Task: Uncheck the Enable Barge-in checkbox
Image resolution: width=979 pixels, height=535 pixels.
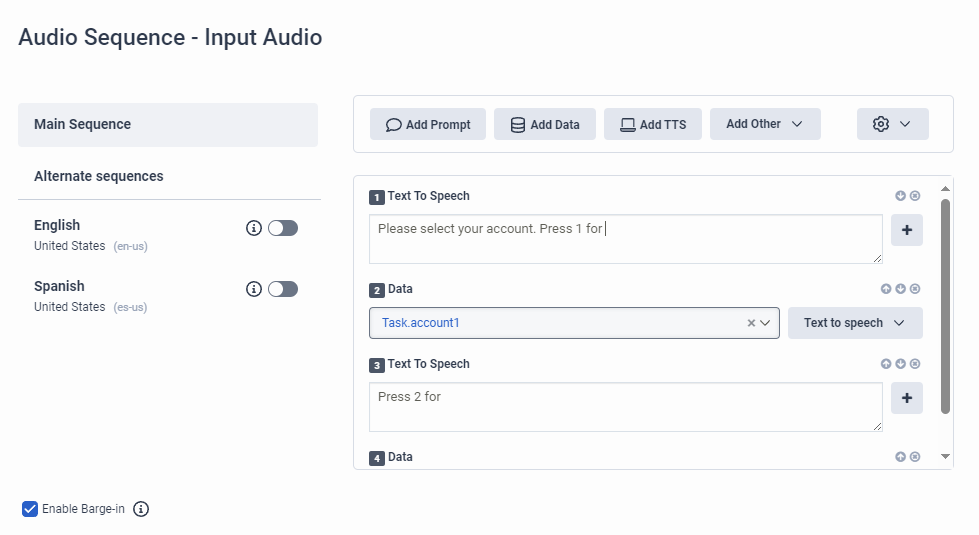Action: pos(30,509)
